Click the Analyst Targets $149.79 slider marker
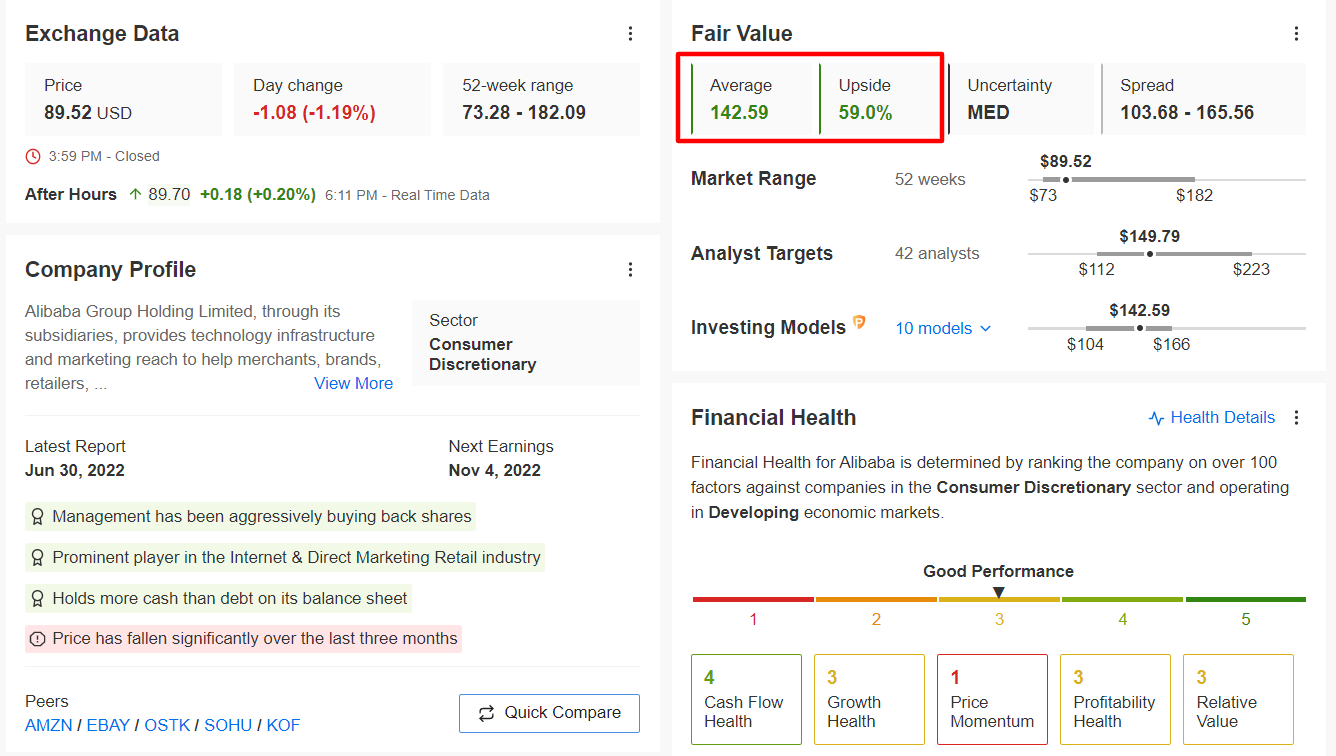 (1150, 254)
